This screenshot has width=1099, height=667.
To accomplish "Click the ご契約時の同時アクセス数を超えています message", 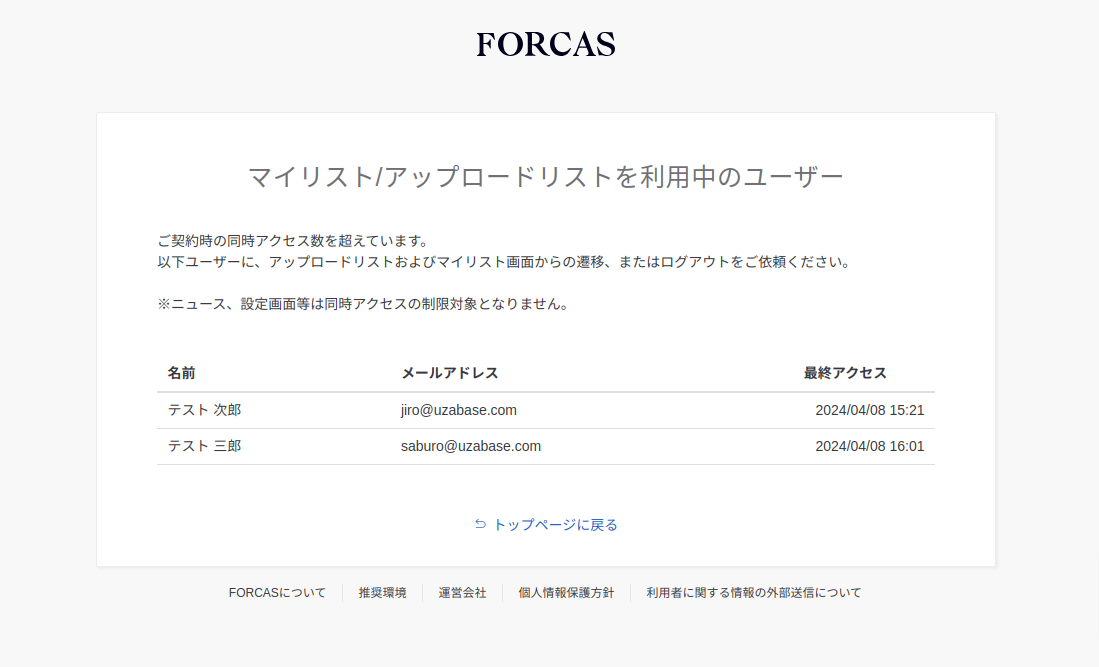I will point(293,241).
